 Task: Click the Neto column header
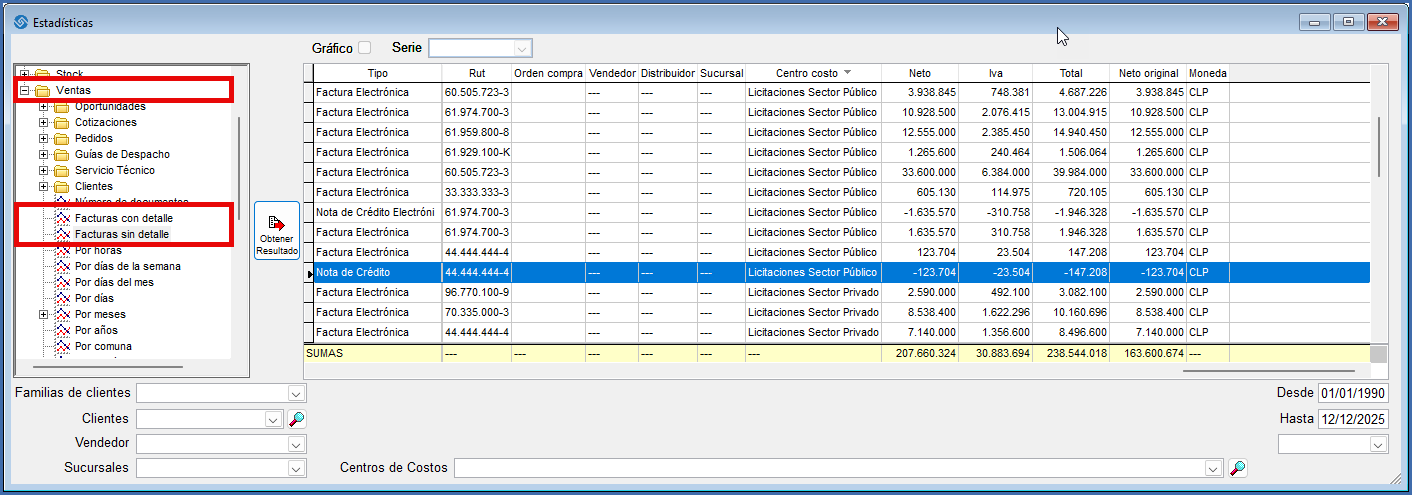tap(920, 73)
